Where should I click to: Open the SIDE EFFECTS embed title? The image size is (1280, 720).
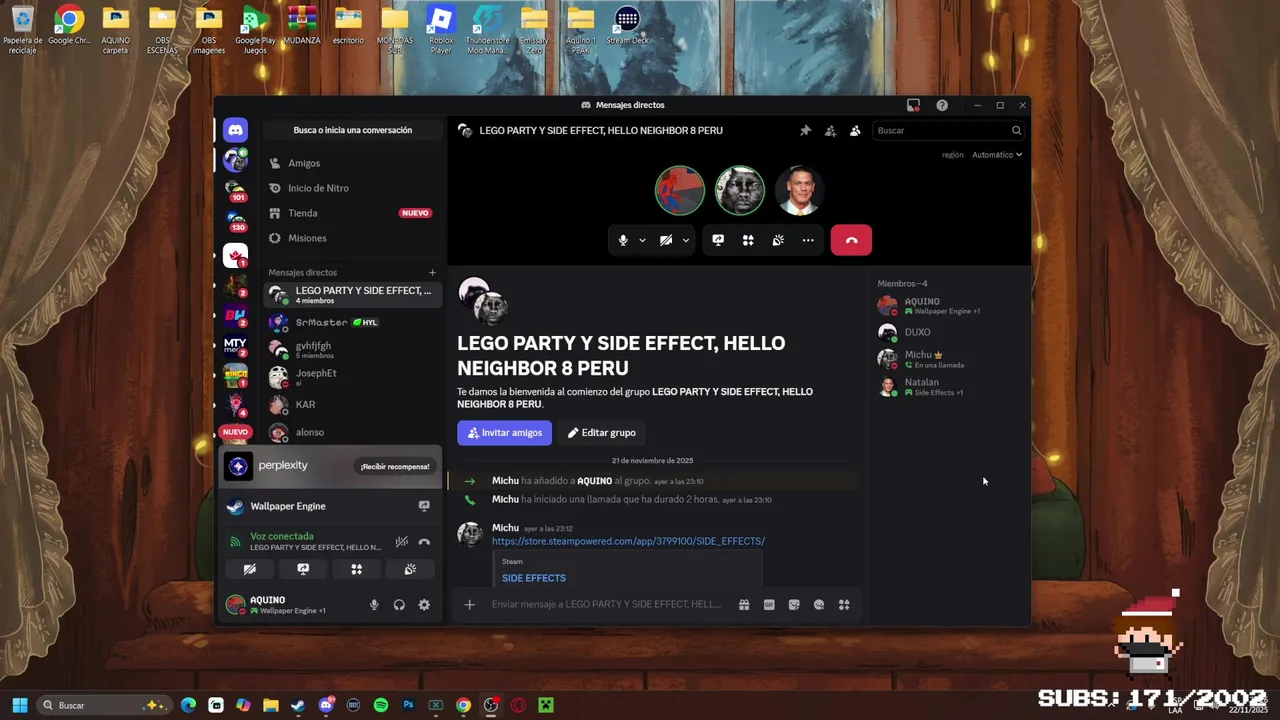point(534,578)
